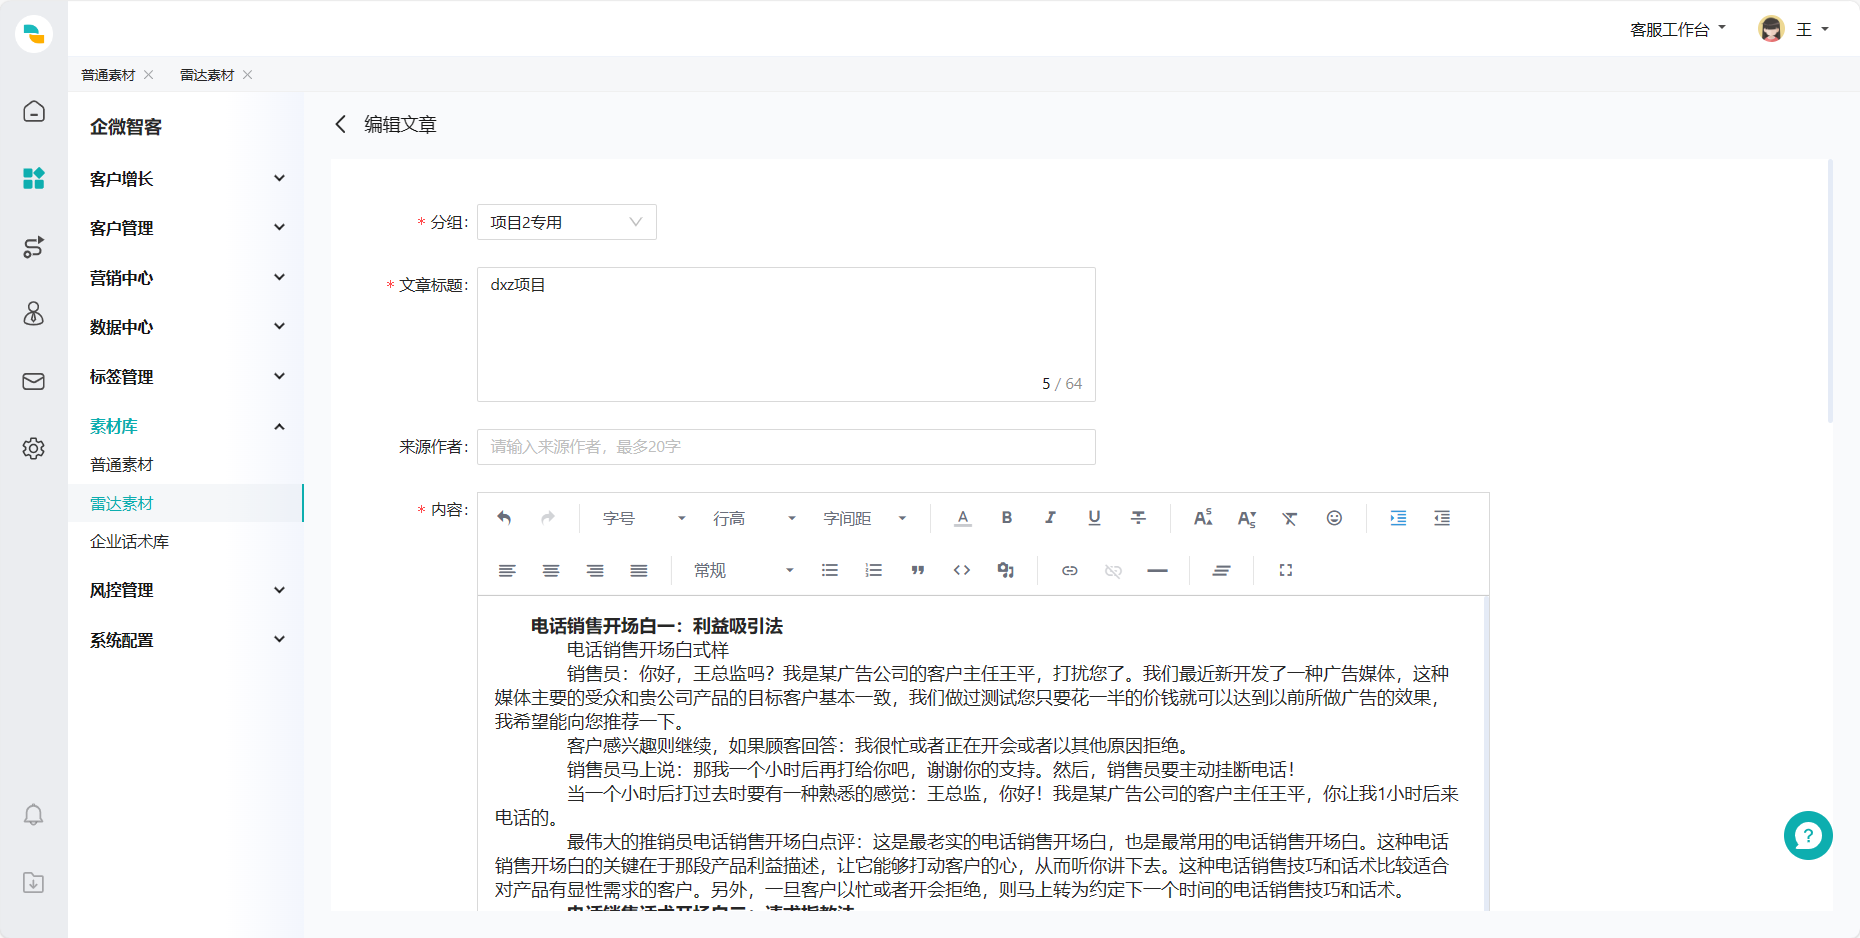The height and width of the screenshot is (938, 1860).
Task: Open 分组 dropdown showing 项目2专用
Action: tap(567, 222)
